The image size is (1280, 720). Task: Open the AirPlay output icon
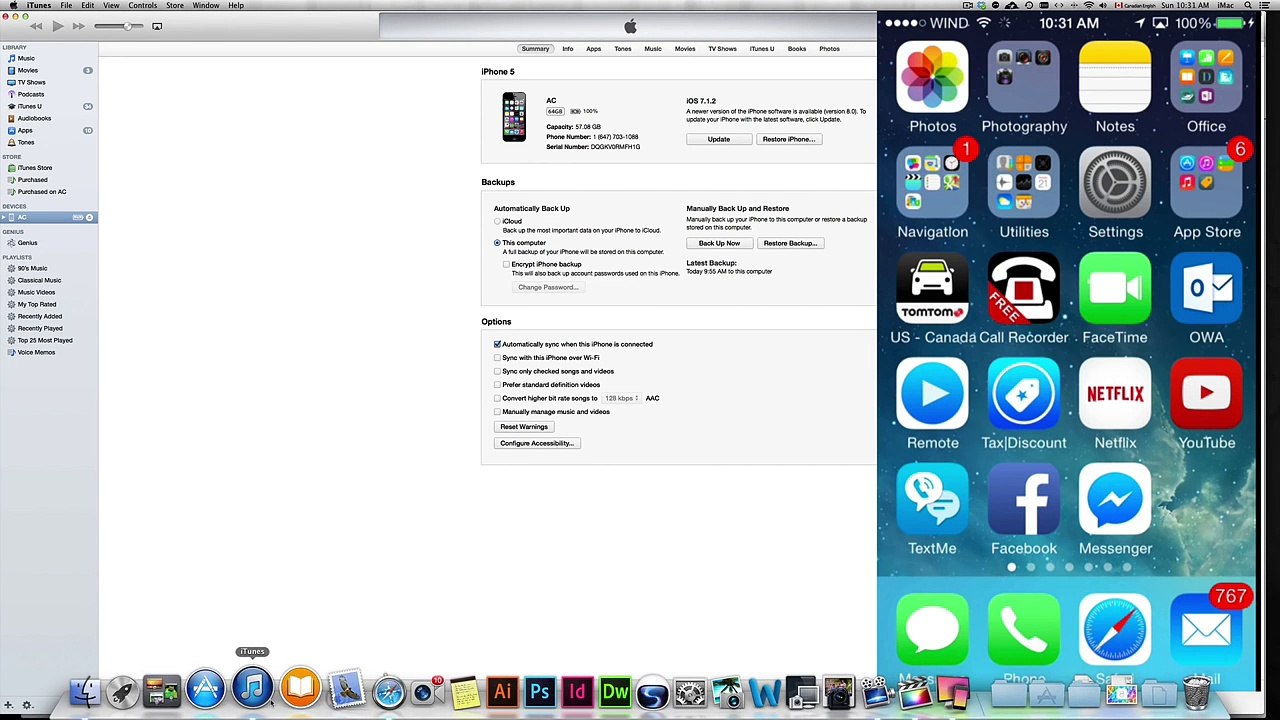(157, 26)
